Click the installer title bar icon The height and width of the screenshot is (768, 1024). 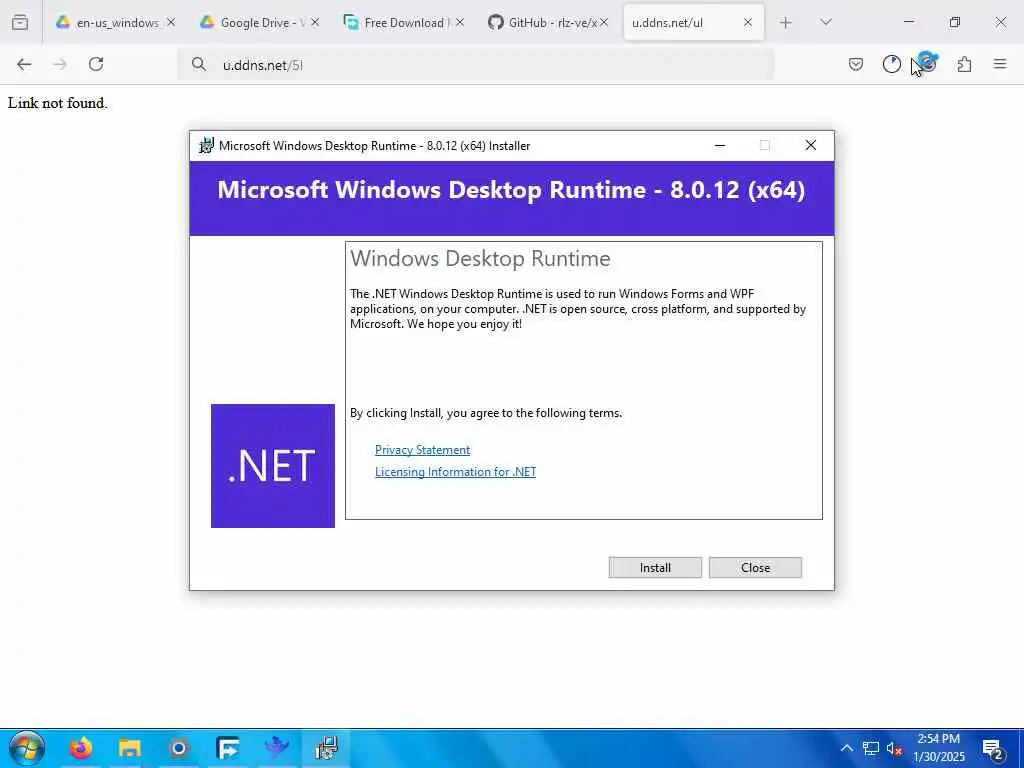click(206, 145)
